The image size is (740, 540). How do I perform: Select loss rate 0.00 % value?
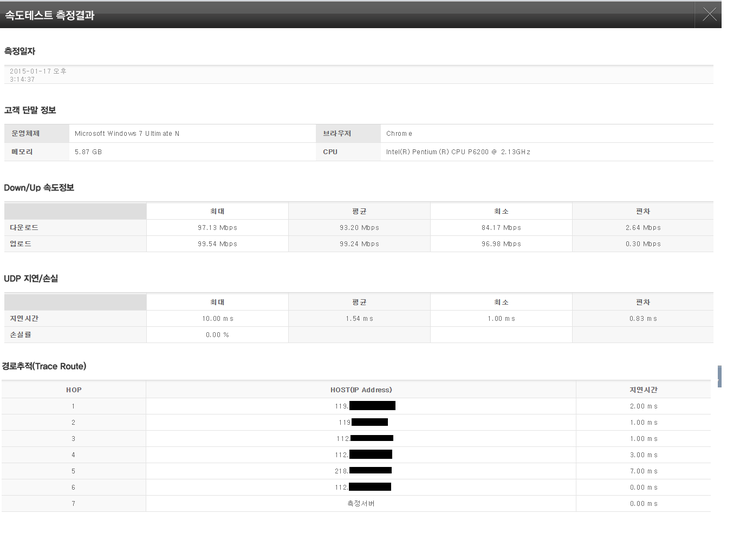click(217, 335)
